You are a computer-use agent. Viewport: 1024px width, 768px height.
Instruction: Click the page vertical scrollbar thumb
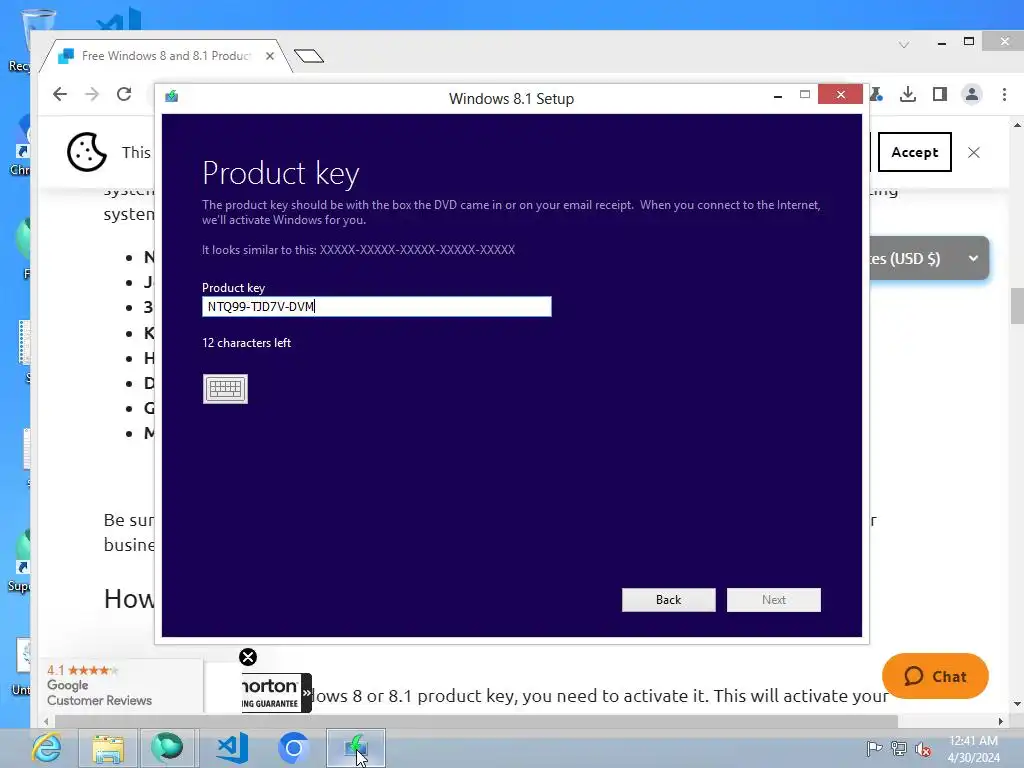click(x=1017, y=305)
